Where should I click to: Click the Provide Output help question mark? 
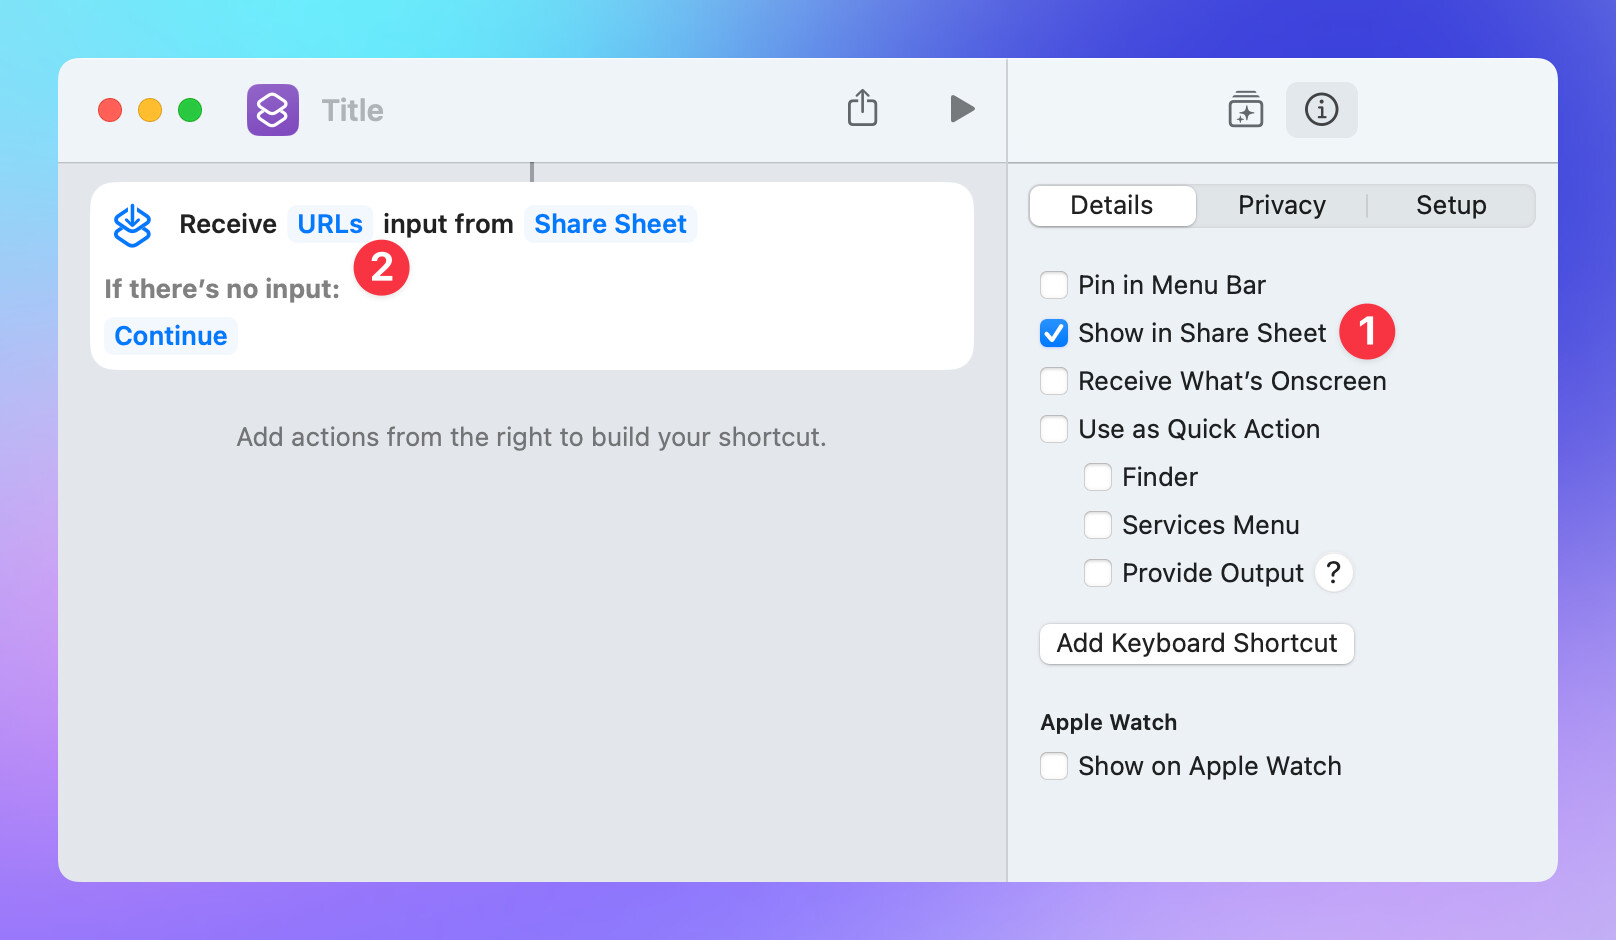pos(1333,573)
